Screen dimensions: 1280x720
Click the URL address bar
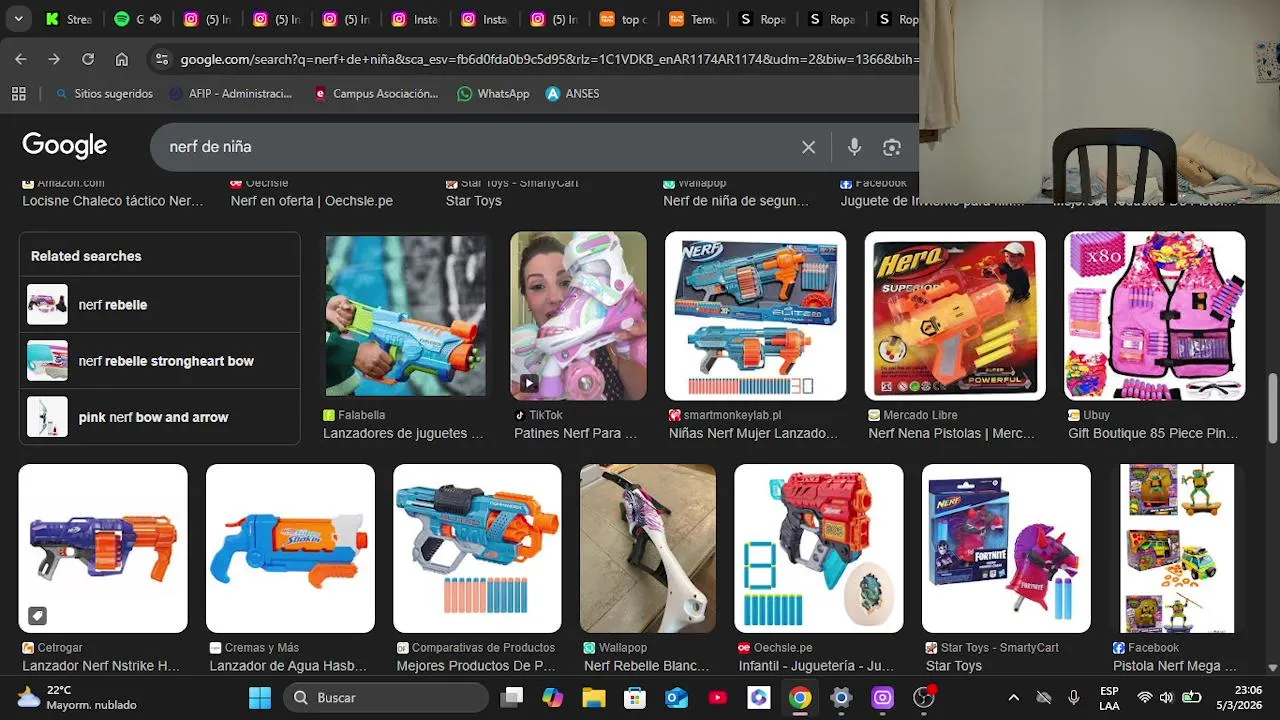click(548, 59)
